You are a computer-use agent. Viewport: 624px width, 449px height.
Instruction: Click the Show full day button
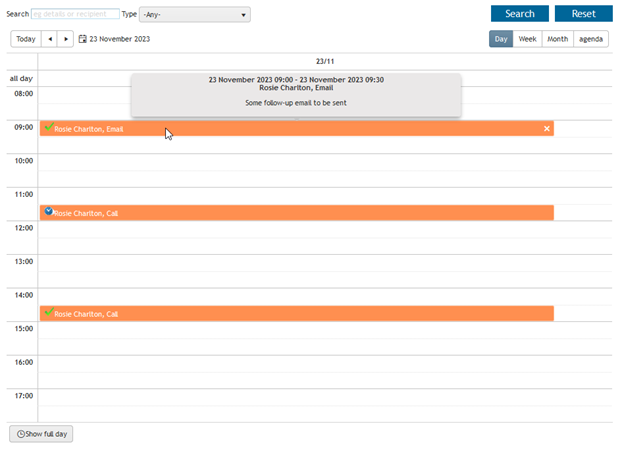tap(41, 434)
